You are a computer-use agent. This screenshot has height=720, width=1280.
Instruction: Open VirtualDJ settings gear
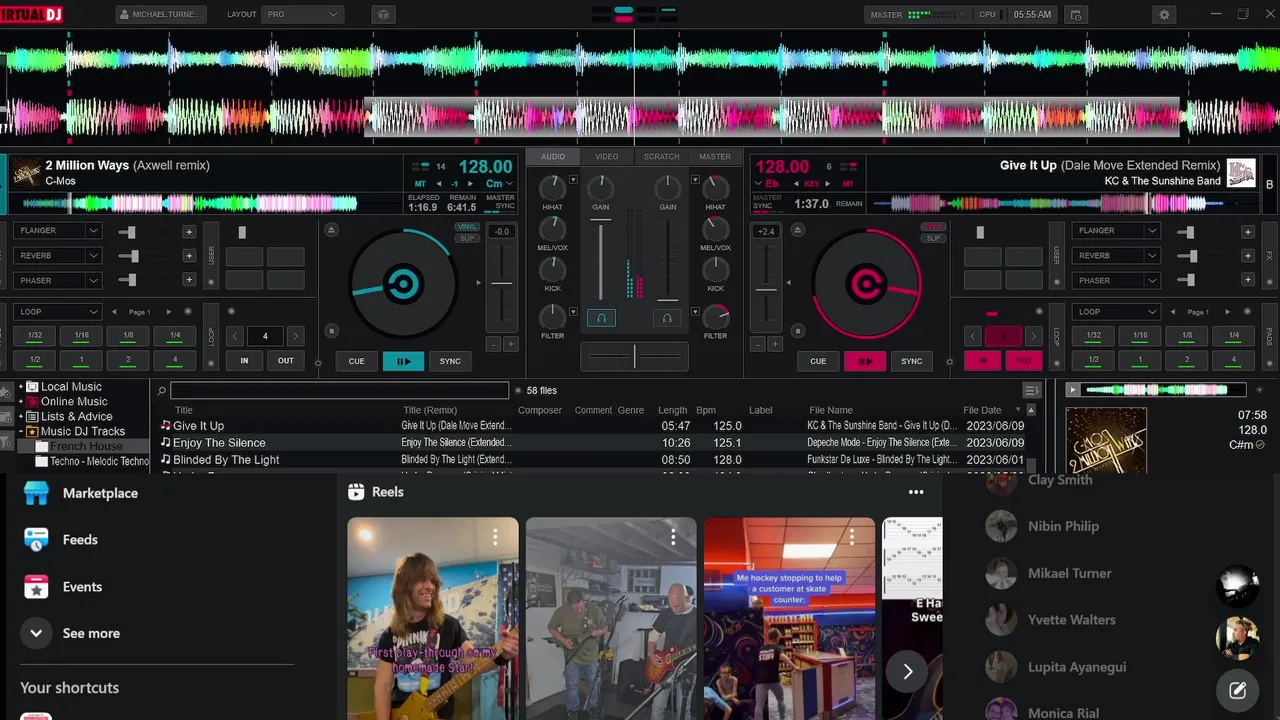(1163, 15)
